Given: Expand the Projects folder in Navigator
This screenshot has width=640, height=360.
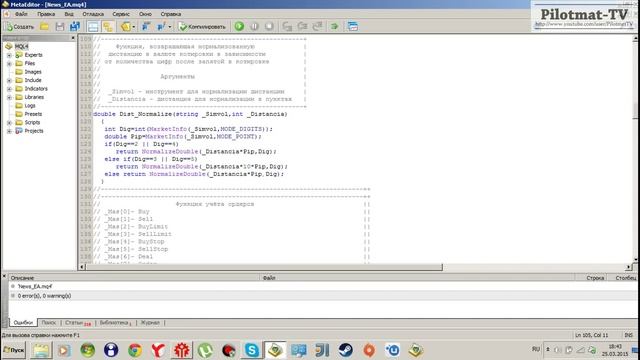Looking at the screenshot, I should pos(9,131).
